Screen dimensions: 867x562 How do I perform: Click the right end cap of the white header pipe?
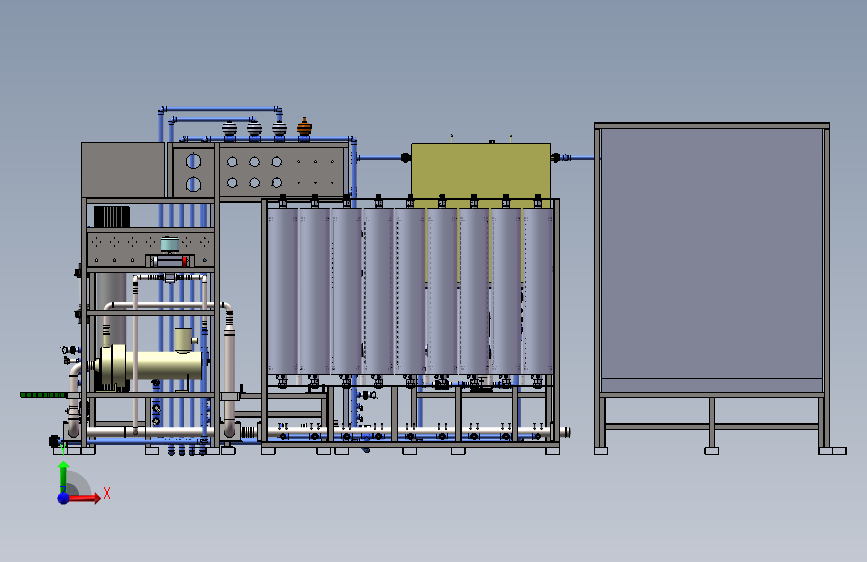tap(566, 433)
